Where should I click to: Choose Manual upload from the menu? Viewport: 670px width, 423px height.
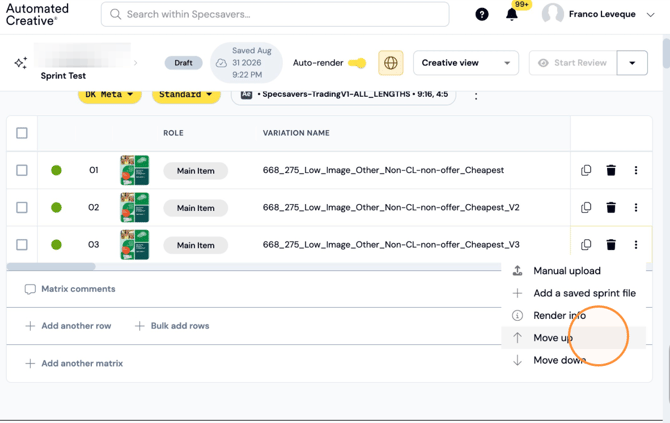point(573,270)
